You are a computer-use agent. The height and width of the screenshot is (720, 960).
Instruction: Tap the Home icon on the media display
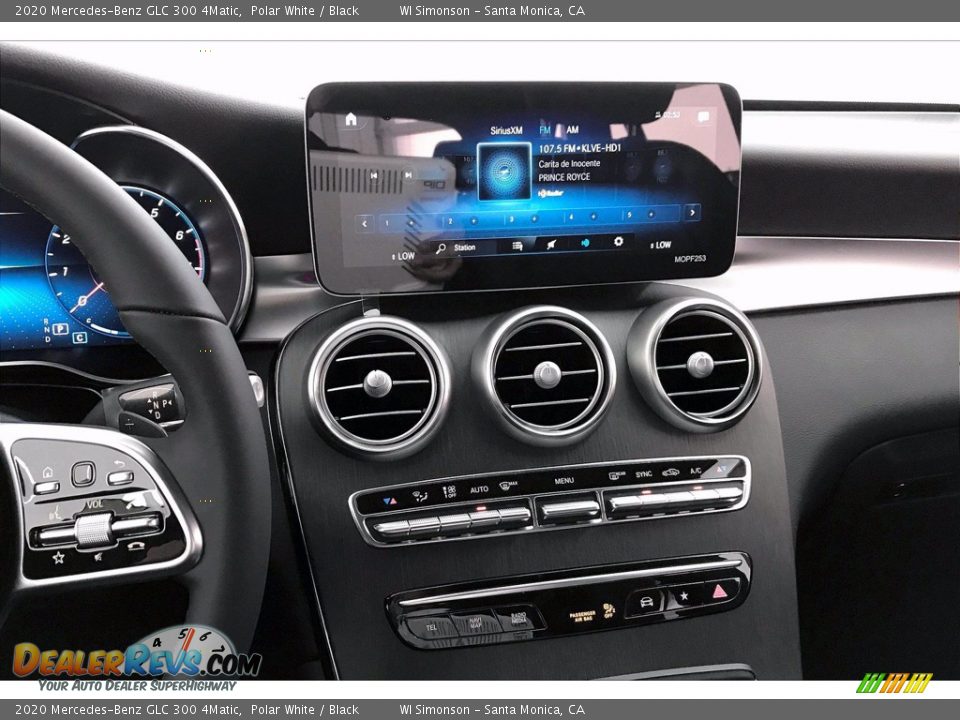[350, 120]
